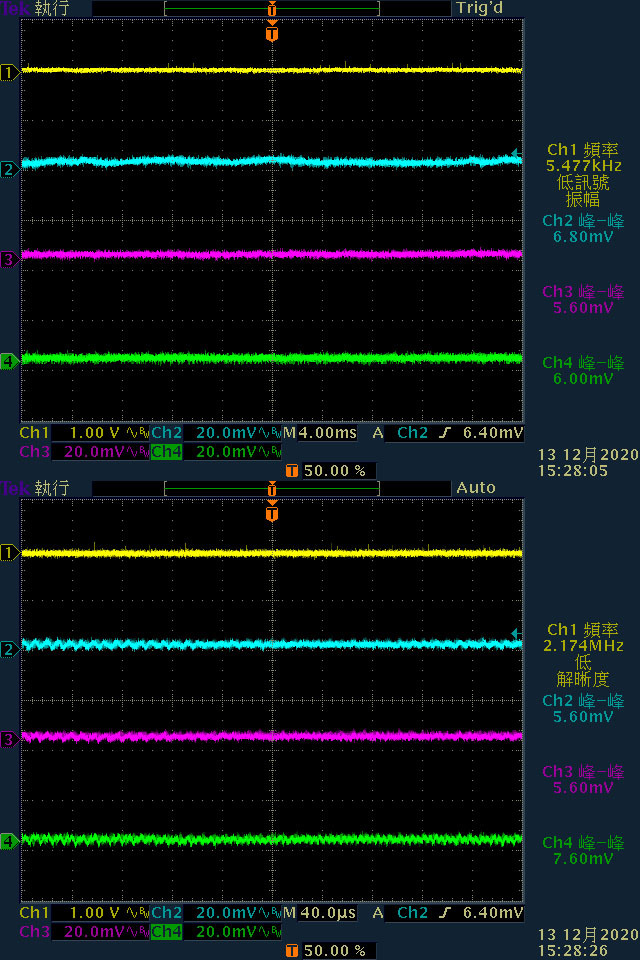Click the orange trigger T marker atop the Trig'd capture graticule
The width and height of the screenshot is (640, 960).
click(x=272, y=32)
